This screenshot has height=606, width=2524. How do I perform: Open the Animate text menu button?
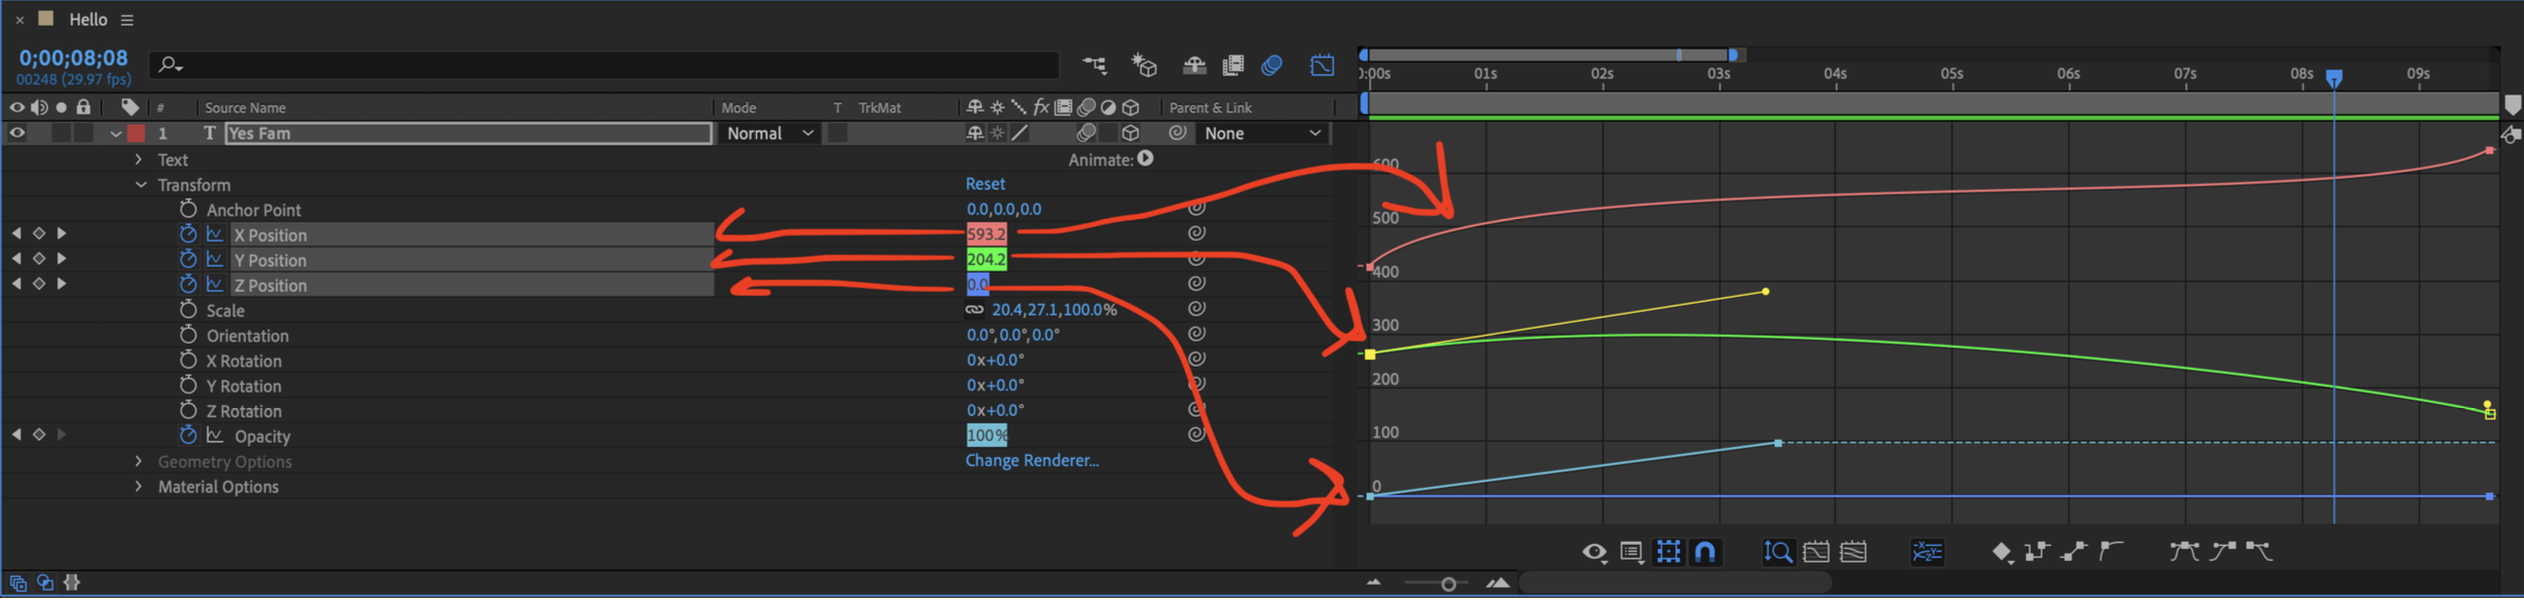(x=1145, y=158)
